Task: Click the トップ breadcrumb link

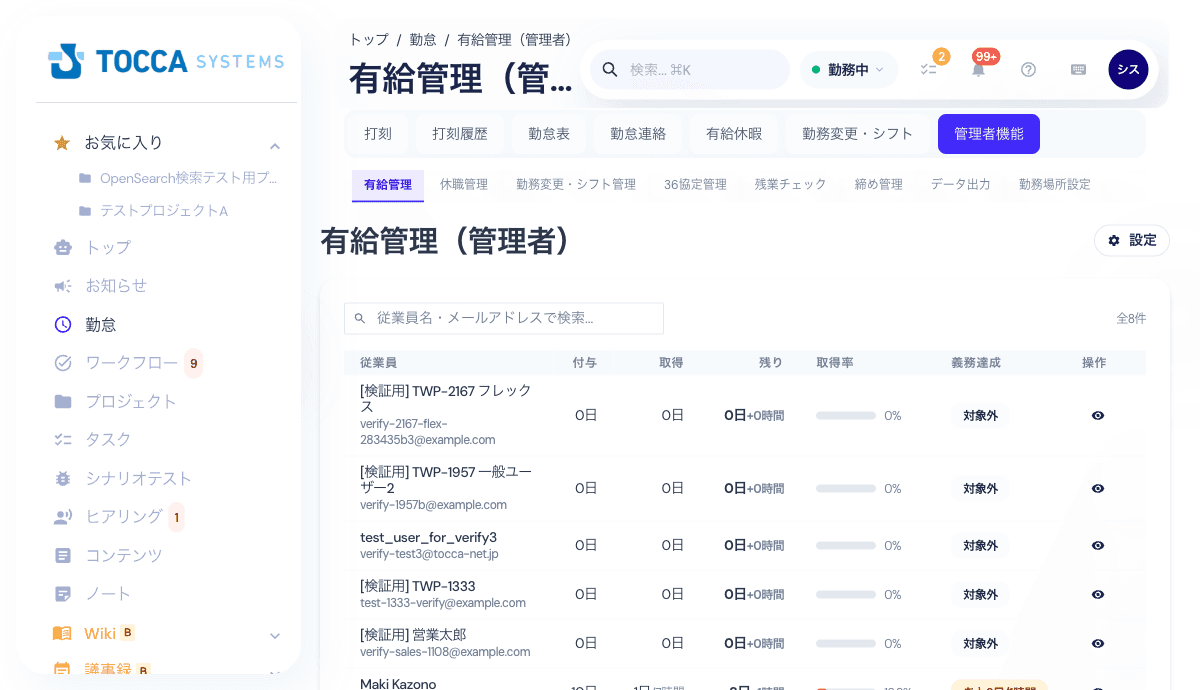Action: [369, 40]
